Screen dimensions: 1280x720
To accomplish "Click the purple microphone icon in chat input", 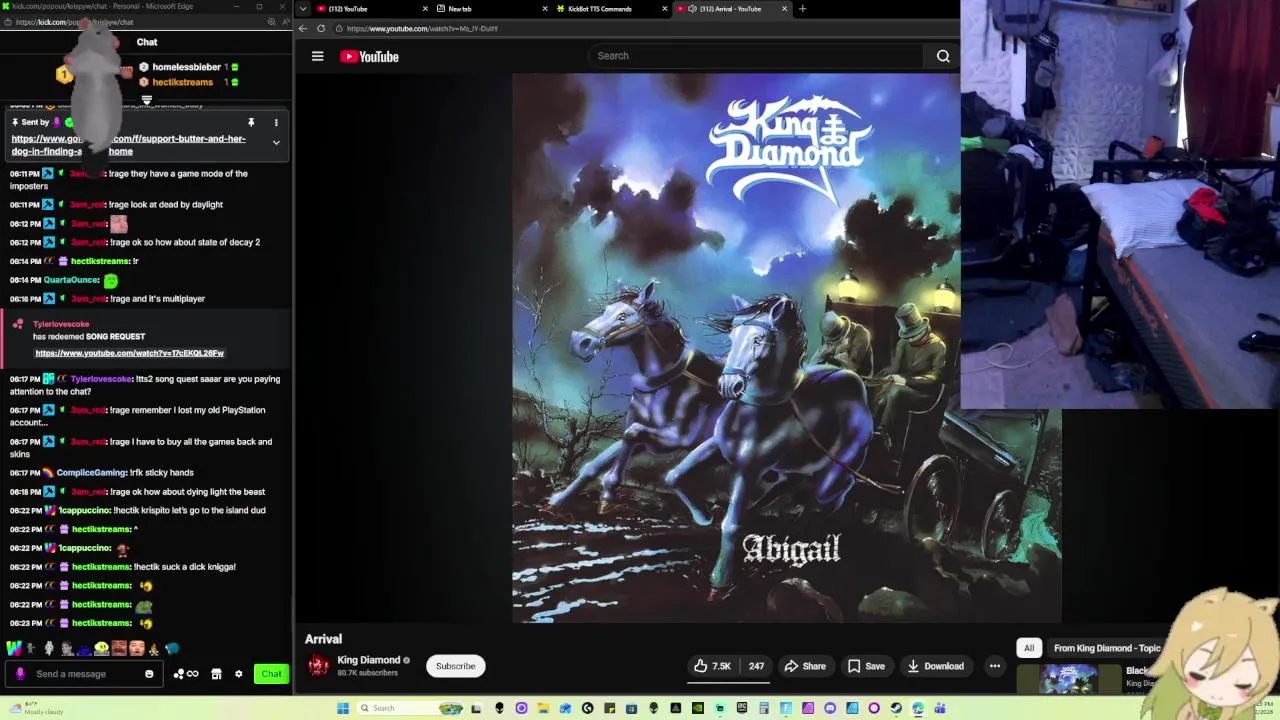I will [x=20, y=674].
